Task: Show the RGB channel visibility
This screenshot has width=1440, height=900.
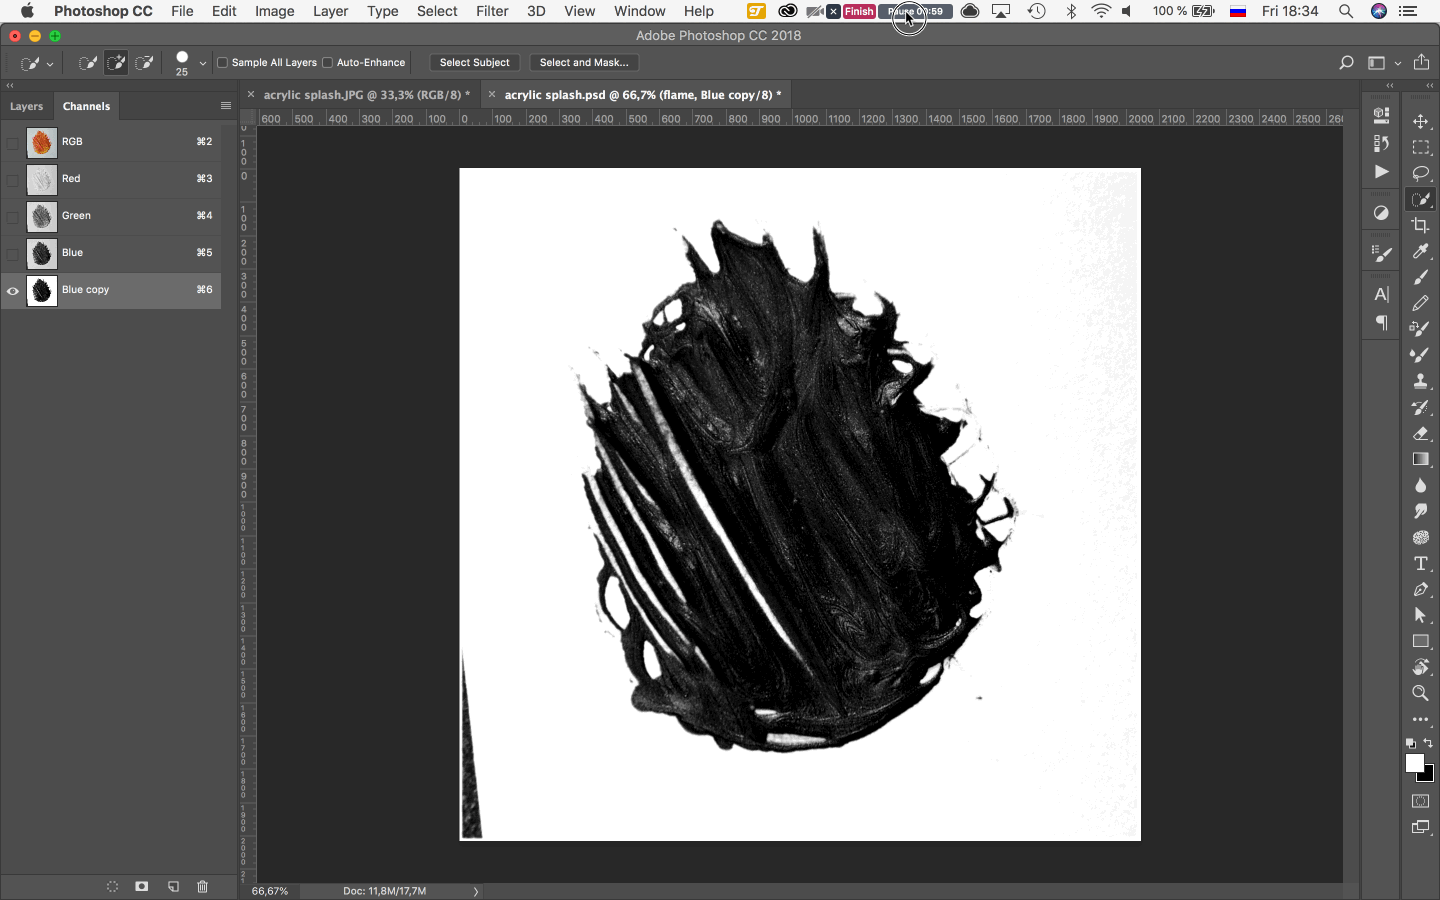Action: (x=13, y=143)
